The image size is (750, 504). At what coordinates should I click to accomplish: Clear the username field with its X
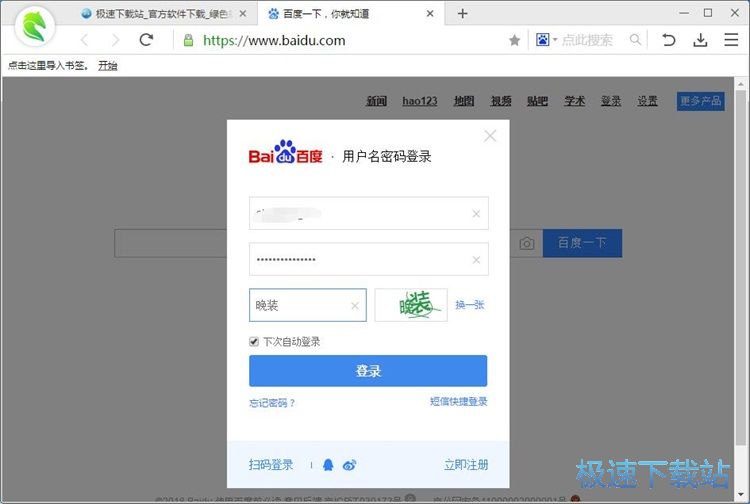(x=476, y=213)
